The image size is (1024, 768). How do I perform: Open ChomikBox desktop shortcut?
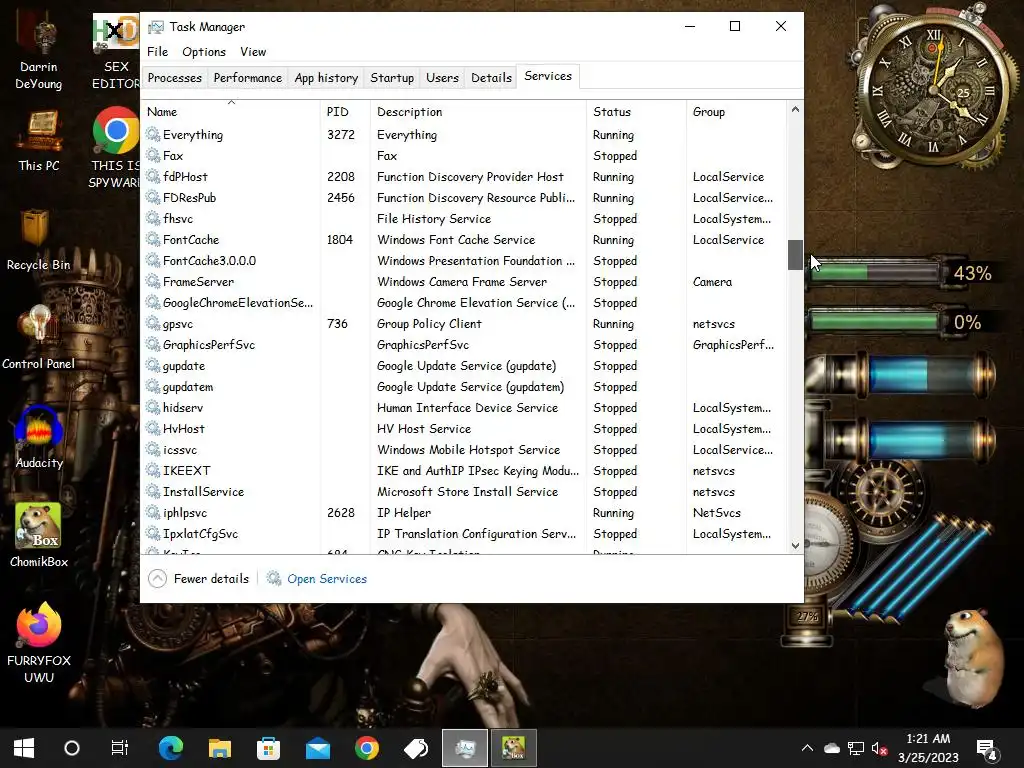click(x=39, y=536)
